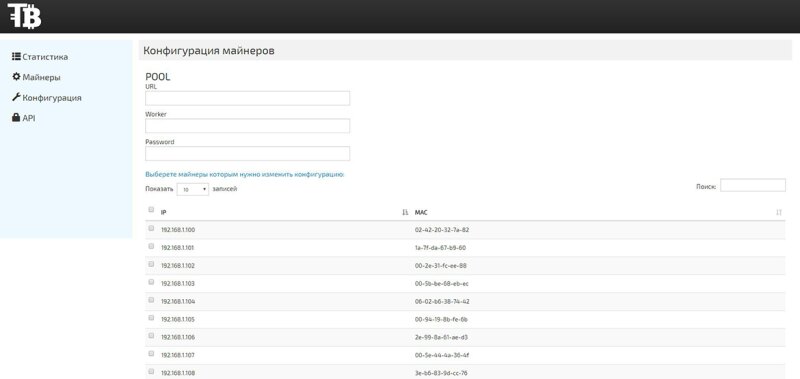The image size is (800, 379).
Task: Click MAC address 2e-99-8a-61-ae-d3
Action: [x=441, y=337]
